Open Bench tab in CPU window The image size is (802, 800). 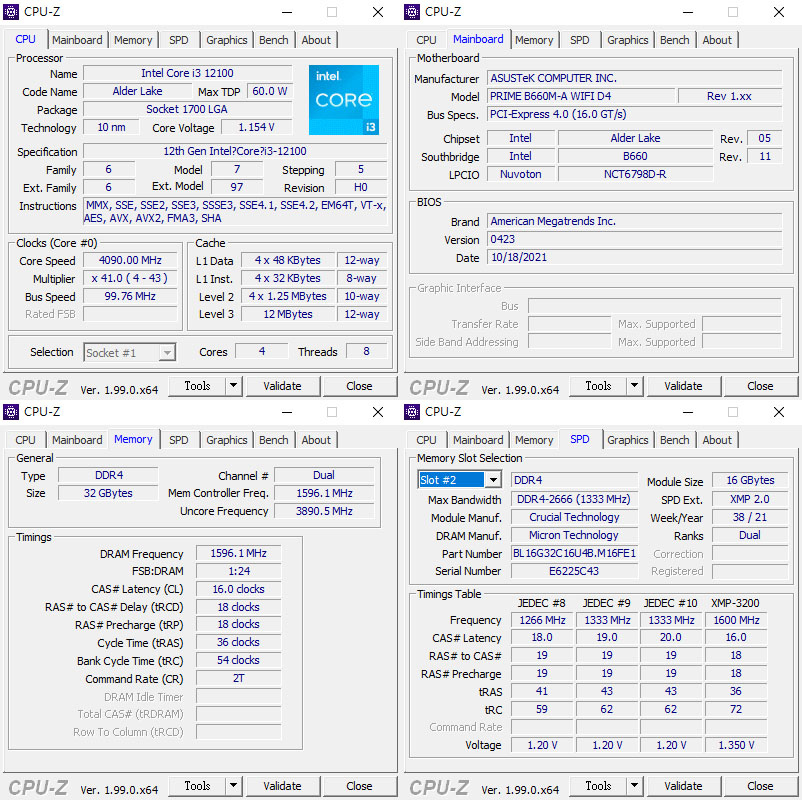(x=274, y=40)
